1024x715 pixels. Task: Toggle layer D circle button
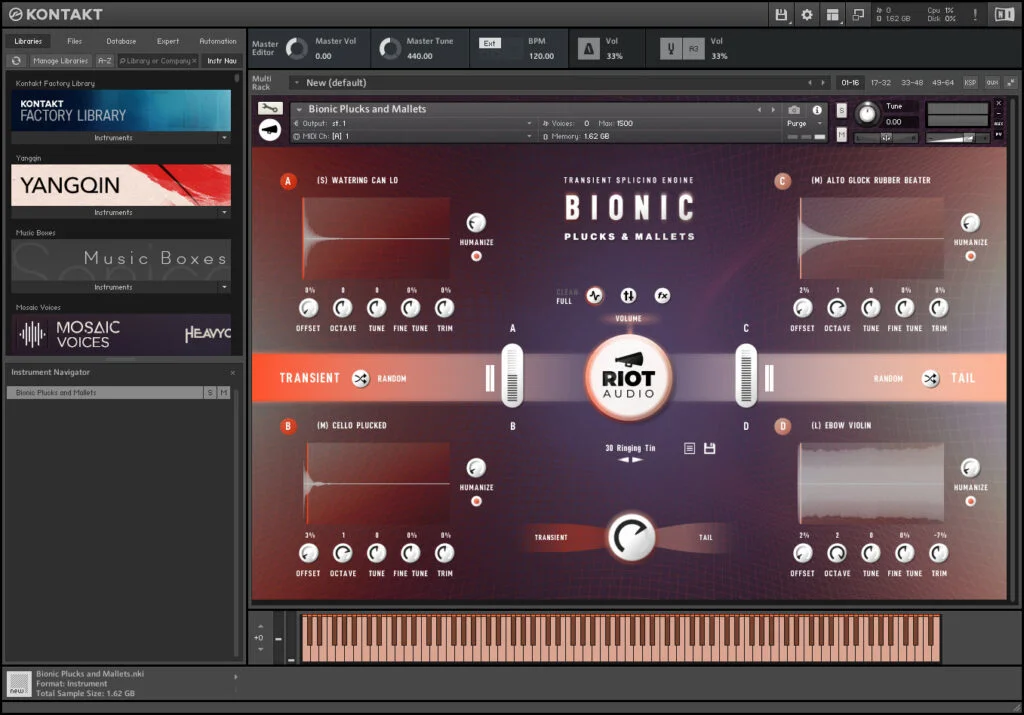pos(782,426)
